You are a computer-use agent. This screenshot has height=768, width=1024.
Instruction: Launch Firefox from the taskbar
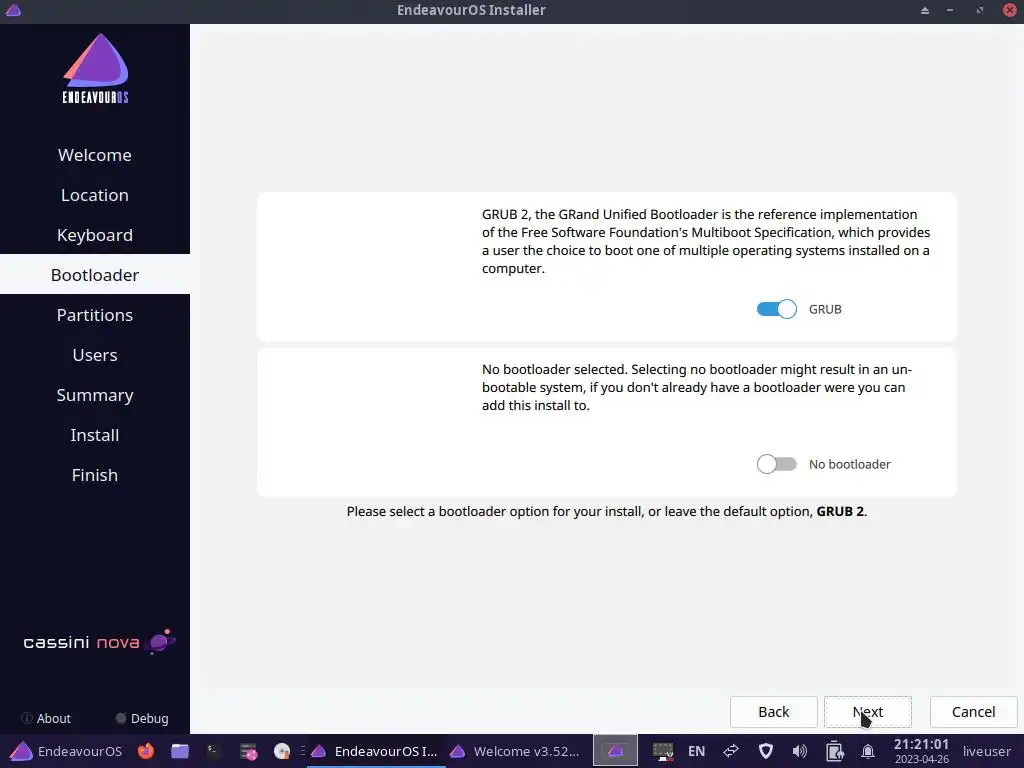pyautogui.click(x=146, y=751)
